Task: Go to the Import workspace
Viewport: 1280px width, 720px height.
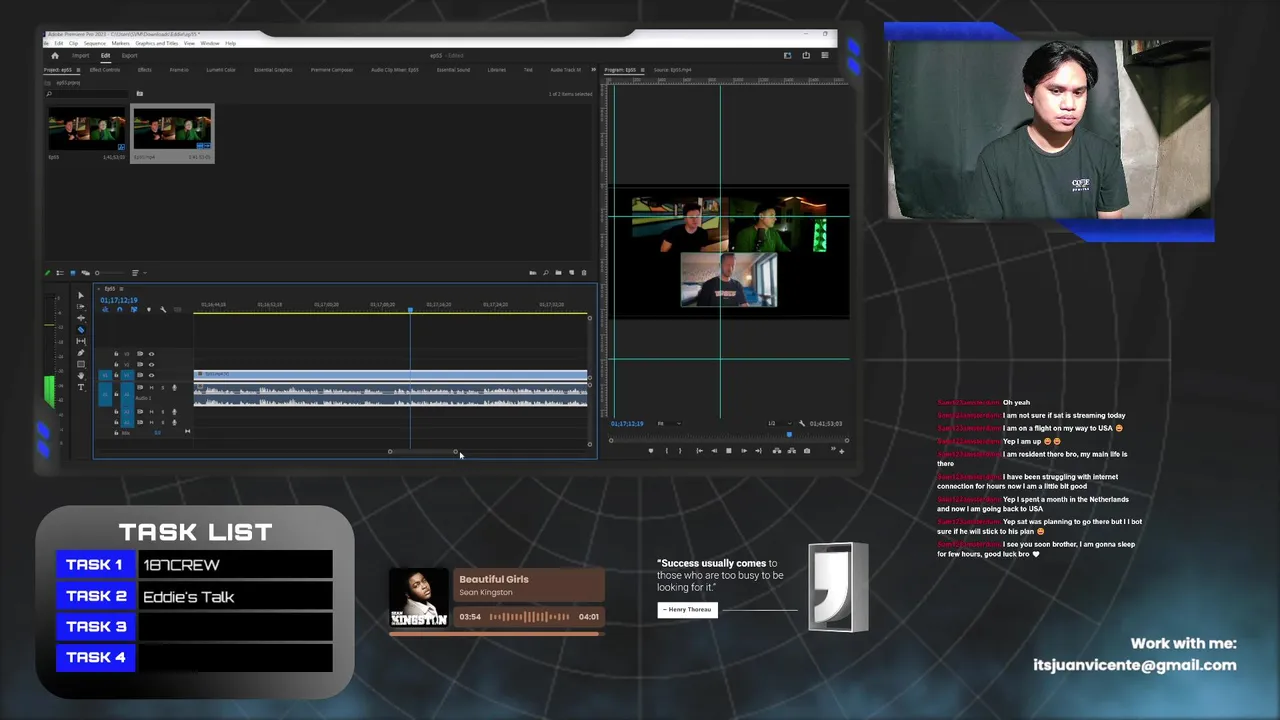Action: [x=81, y=56]
